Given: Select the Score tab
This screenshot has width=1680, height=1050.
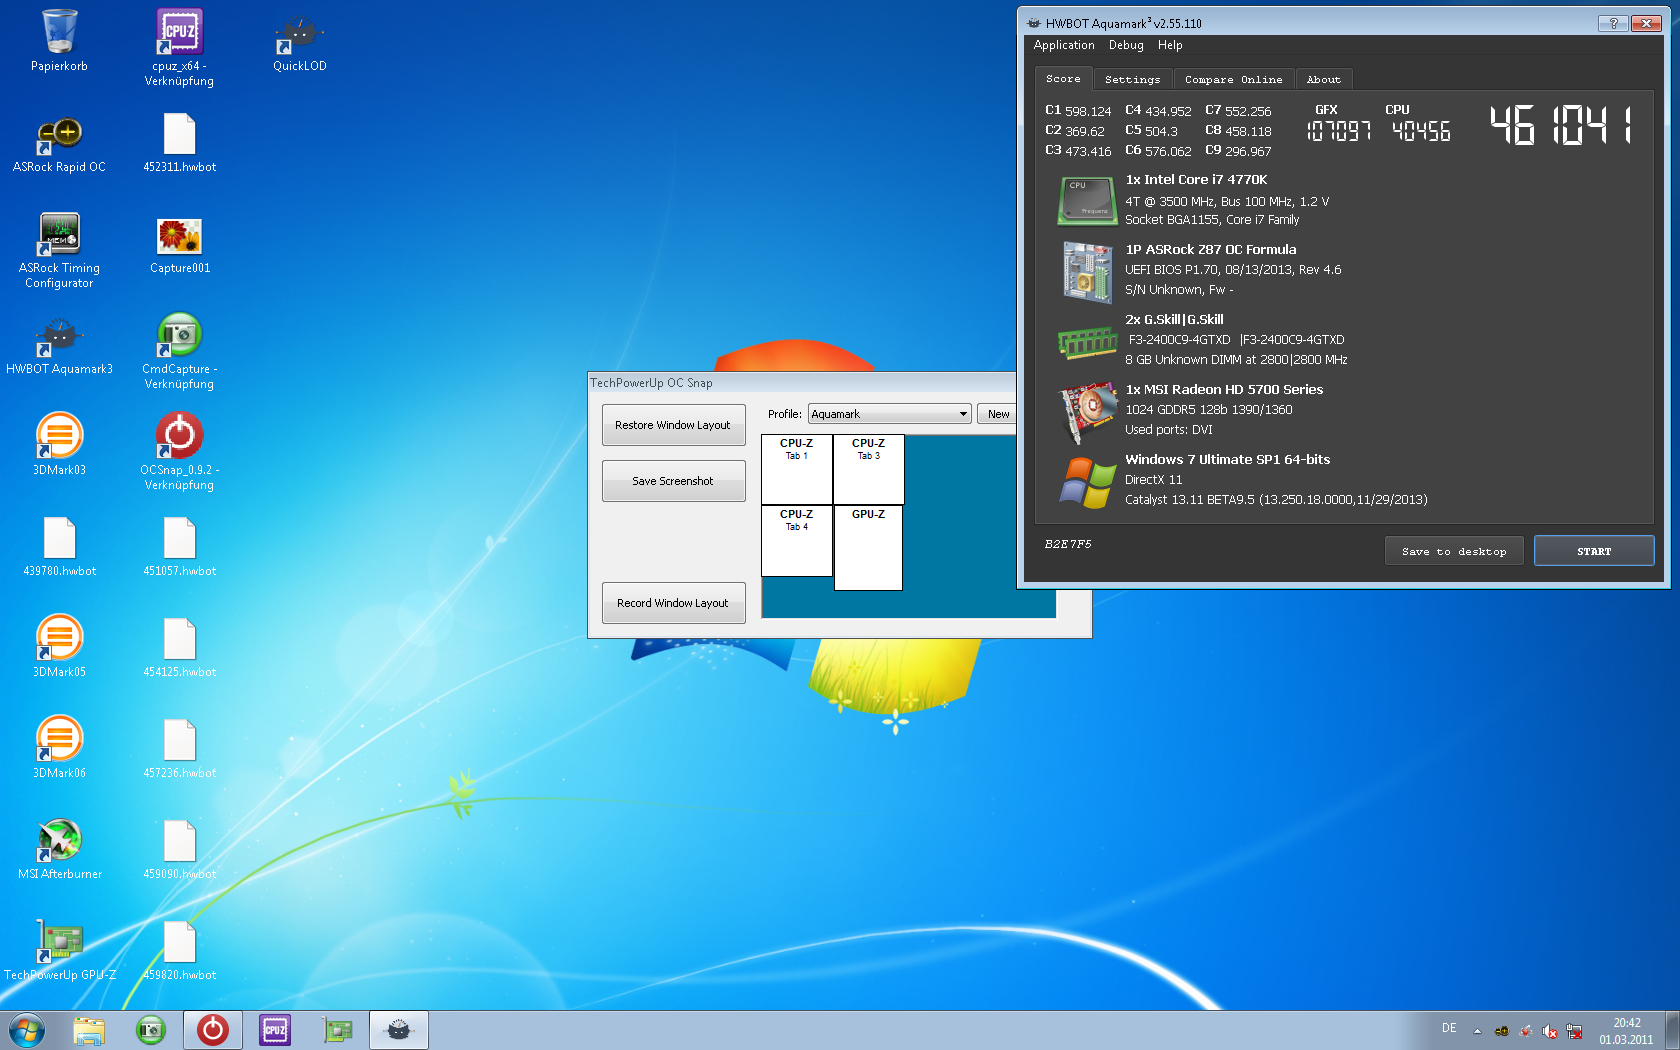Looking at the screenshot, I should (1063, 78).
